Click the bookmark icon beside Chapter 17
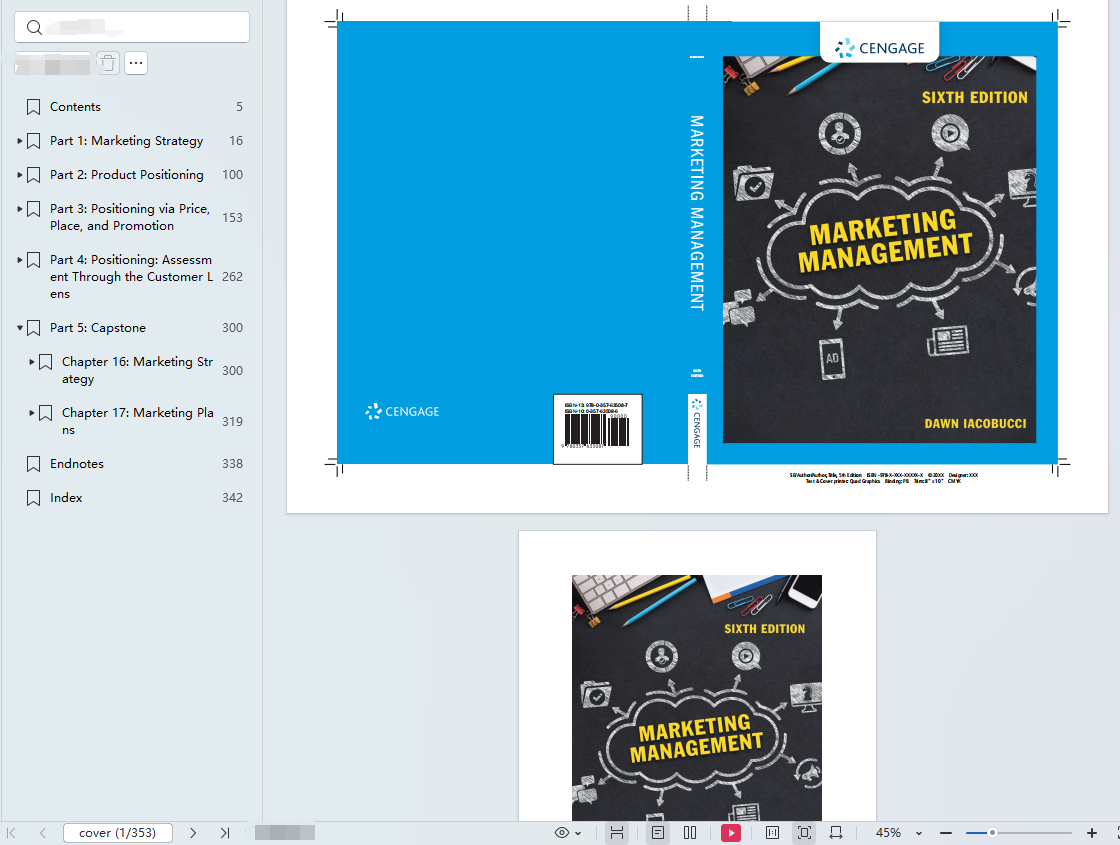 coord(45,413)
